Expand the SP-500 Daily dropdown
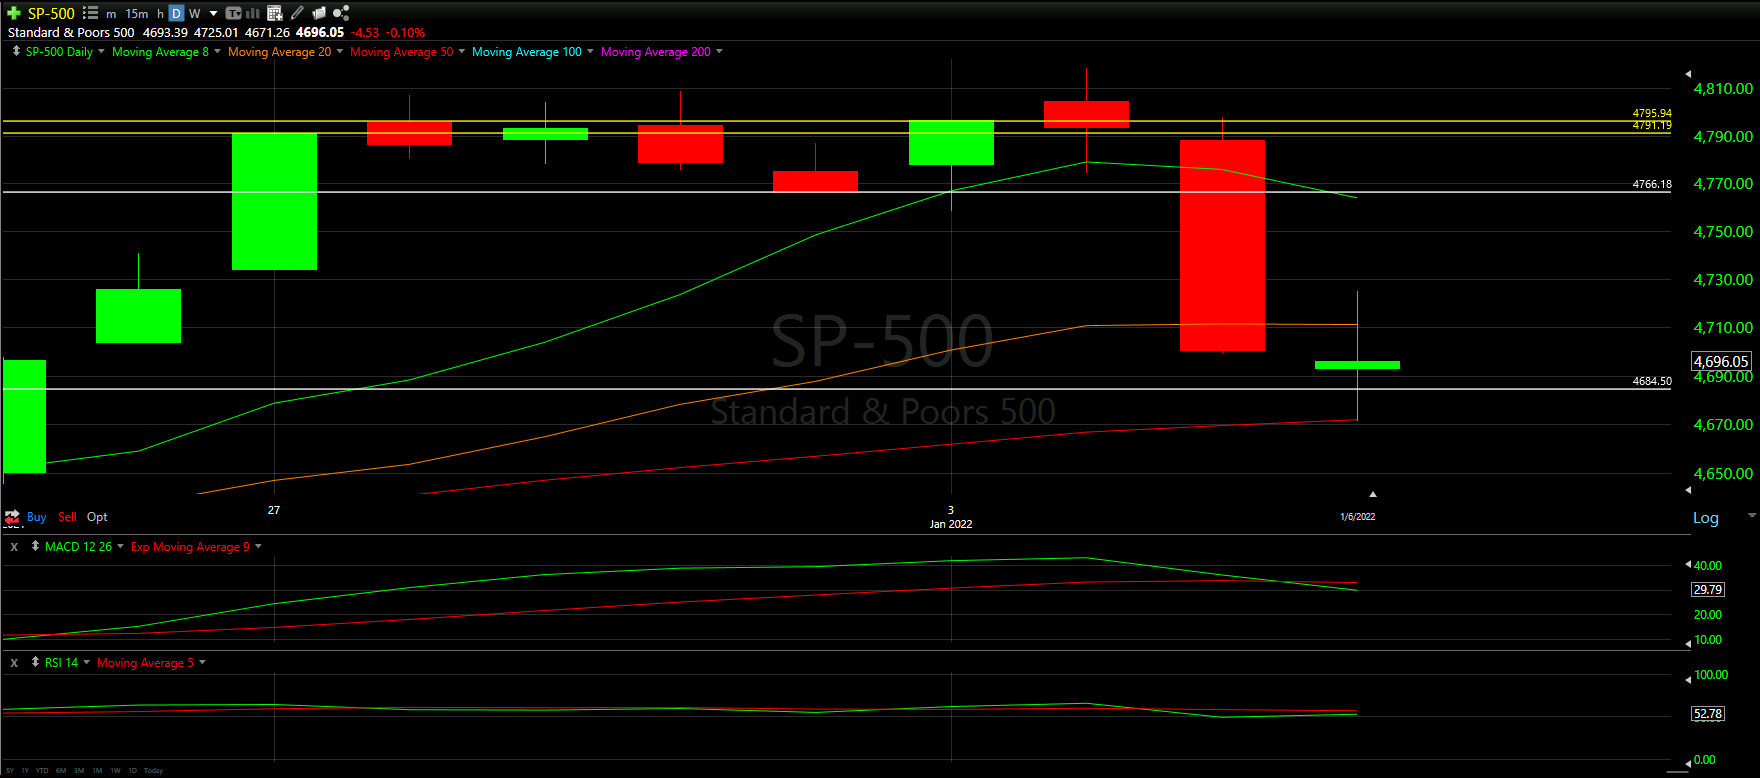Image resolution: width=1760 pixels, height=778 pixels. [x=101, y=51]
